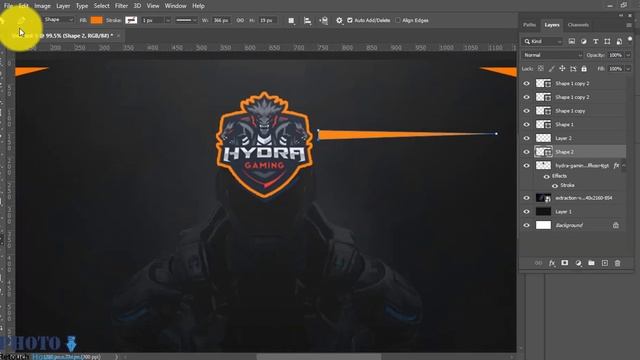Delete layer trash icon
The image size is (640, 360).
click(x=618, y=263)
